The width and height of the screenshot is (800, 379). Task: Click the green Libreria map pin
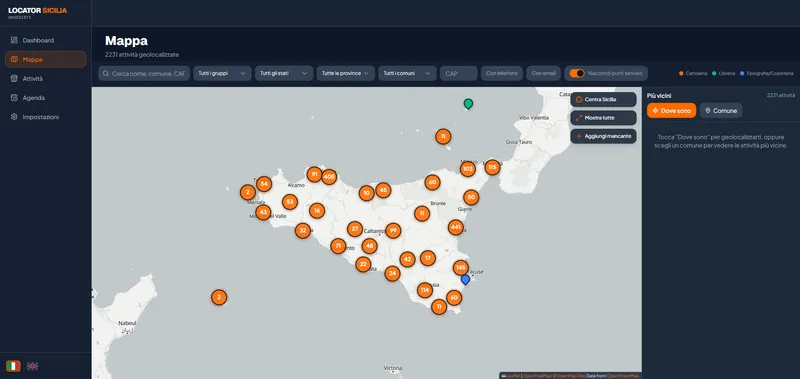pos(468,104)
